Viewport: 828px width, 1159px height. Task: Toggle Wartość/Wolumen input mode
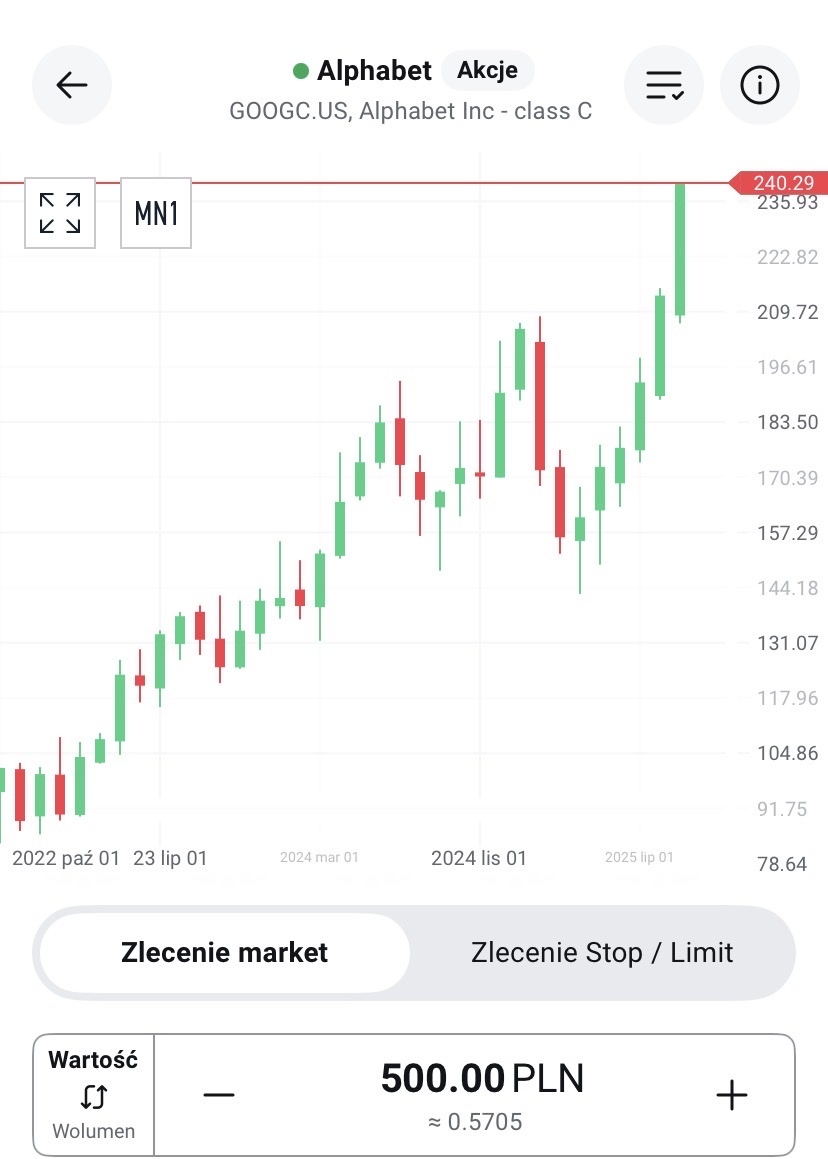[94, 1095]
